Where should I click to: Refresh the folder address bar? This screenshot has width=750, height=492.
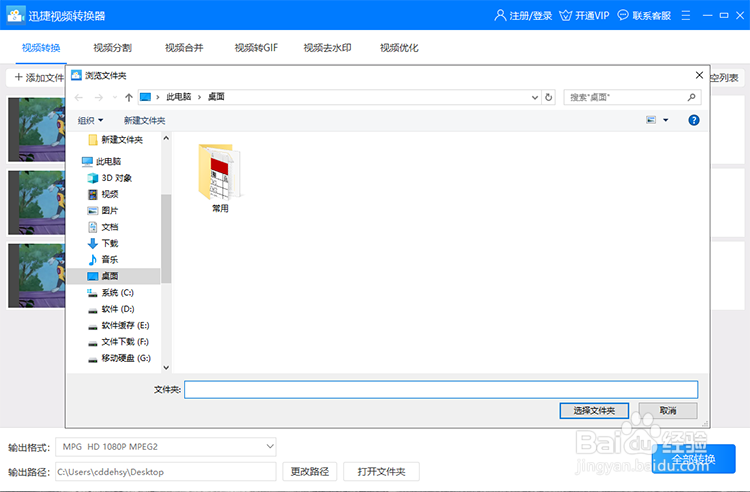[x=549, y=98]
